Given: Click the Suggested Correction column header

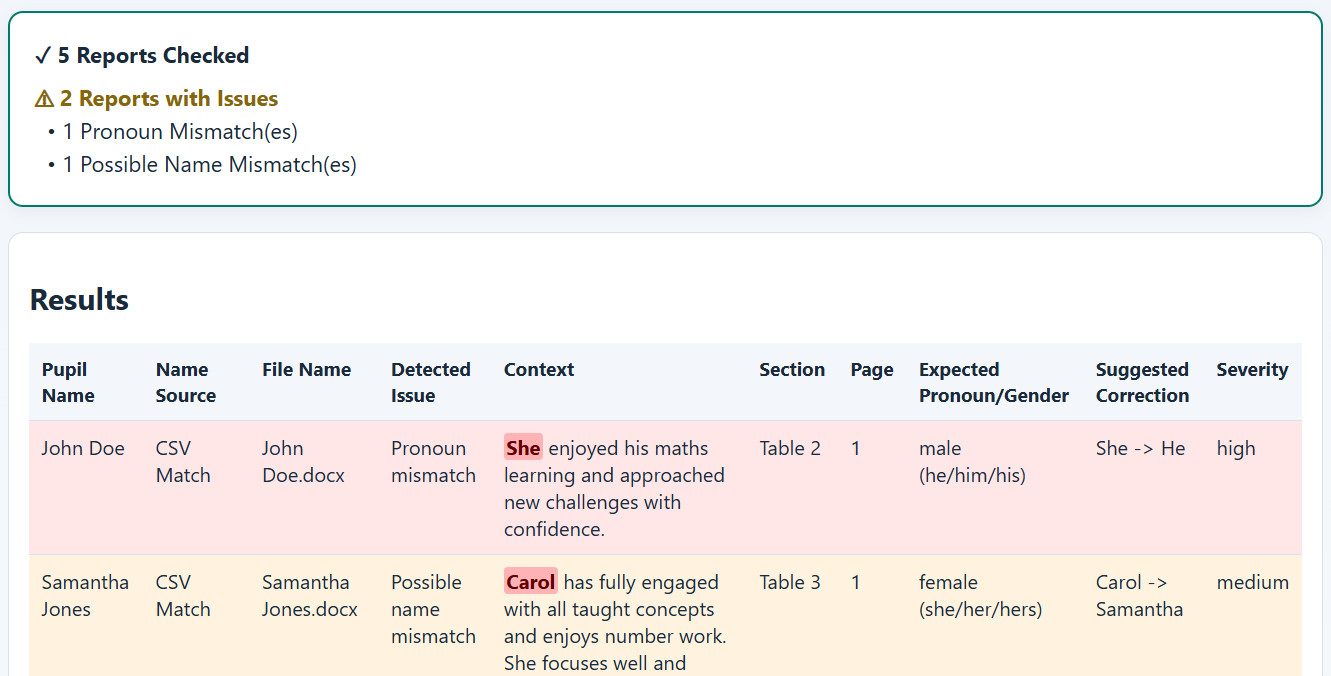Looking at the screenshot, I should click(1142, 382).
